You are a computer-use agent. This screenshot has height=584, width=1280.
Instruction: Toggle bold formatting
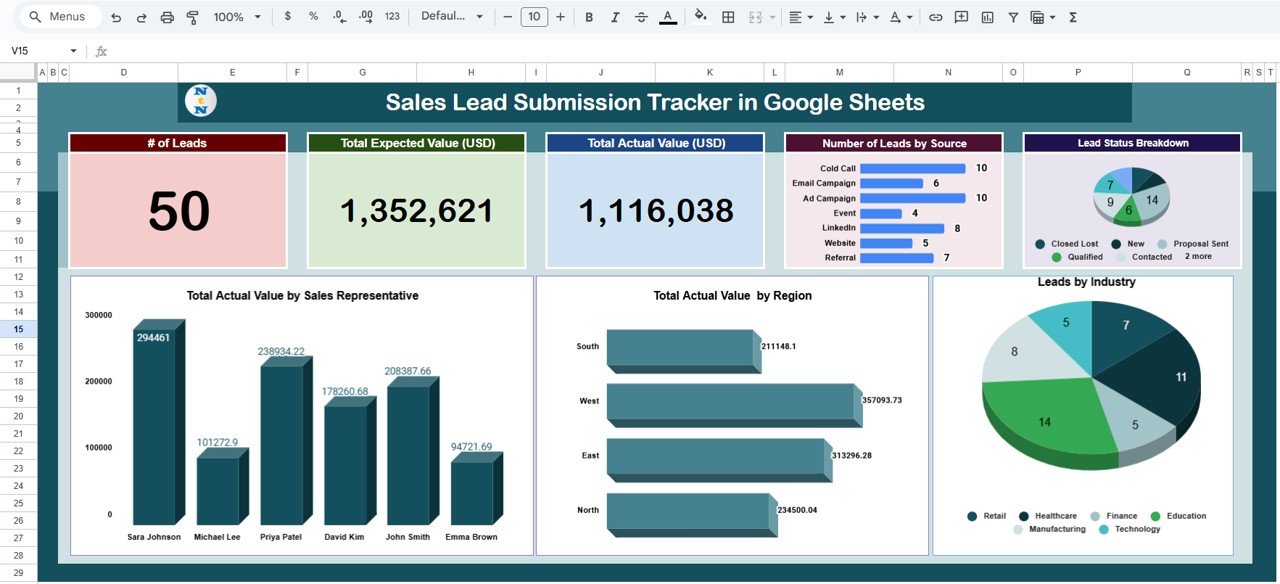tap(588, 17)
